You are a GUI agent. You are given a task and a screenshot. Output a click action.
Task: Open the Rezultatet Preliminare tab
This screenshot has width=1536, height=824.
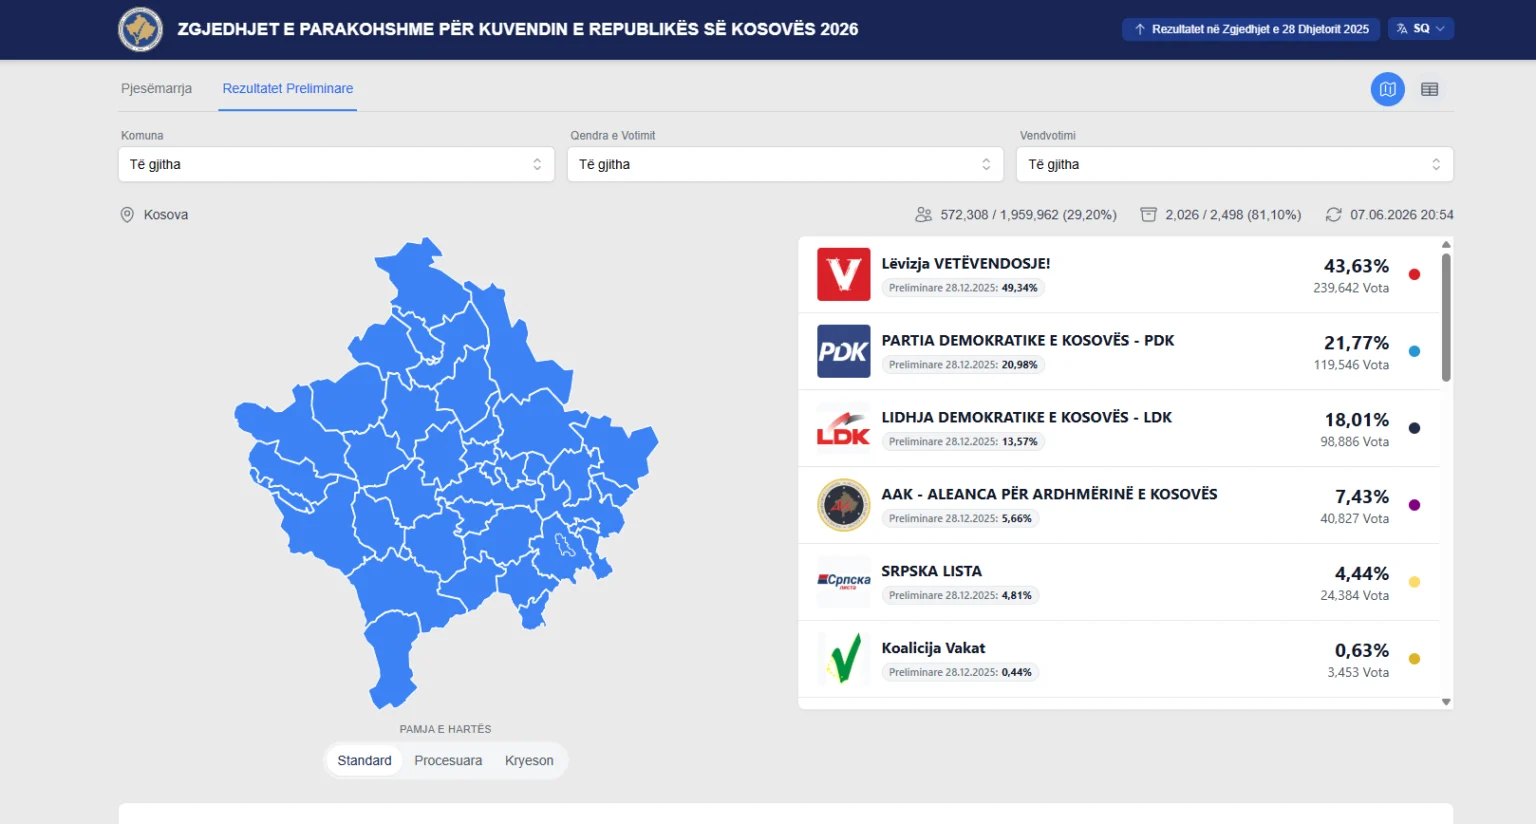pyautogui.click(x=288, y=88)
